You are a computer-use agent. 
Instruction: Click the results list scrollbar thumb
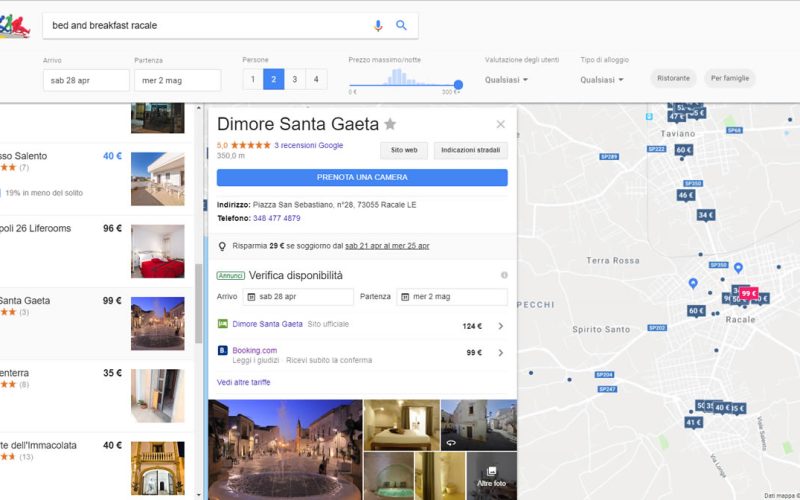pos(198,304)
